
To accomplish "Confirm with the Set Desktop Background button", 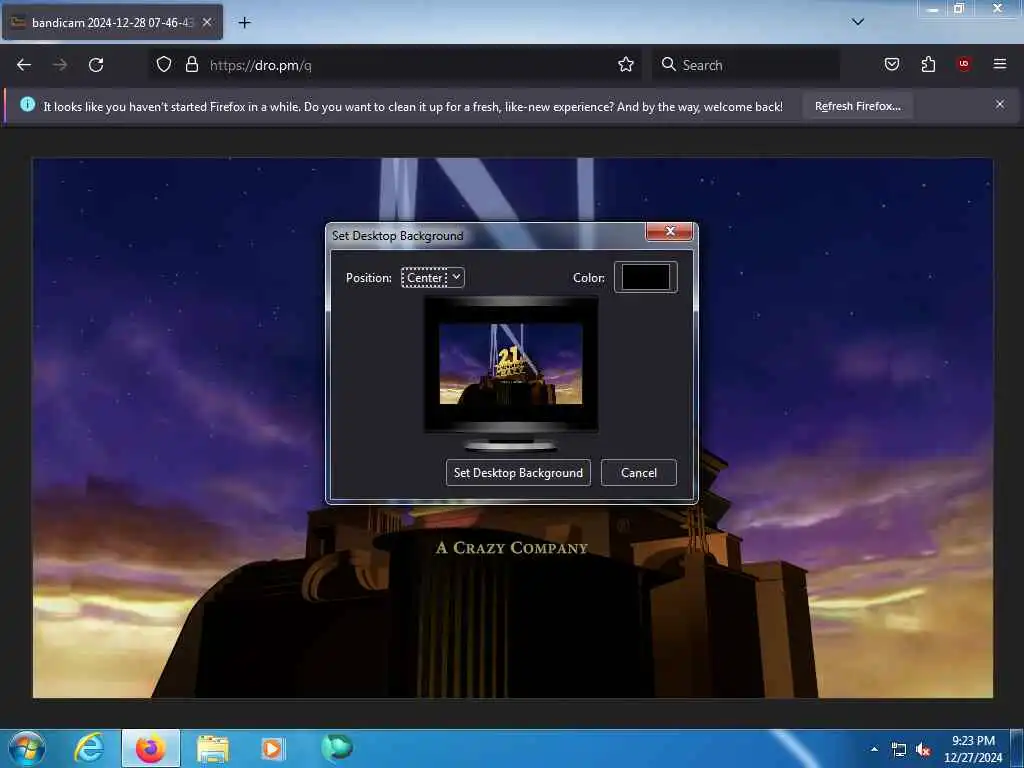I will (518, 472).
